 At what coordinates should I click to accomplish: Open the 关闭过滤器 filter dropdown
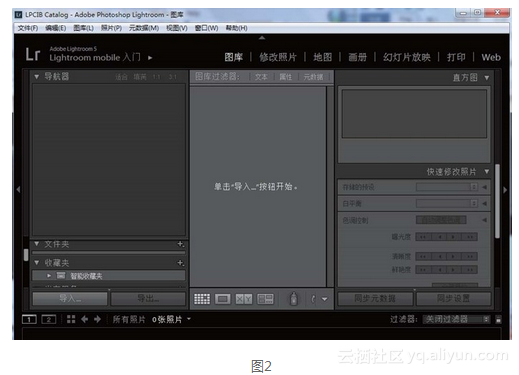click(456, 319)
